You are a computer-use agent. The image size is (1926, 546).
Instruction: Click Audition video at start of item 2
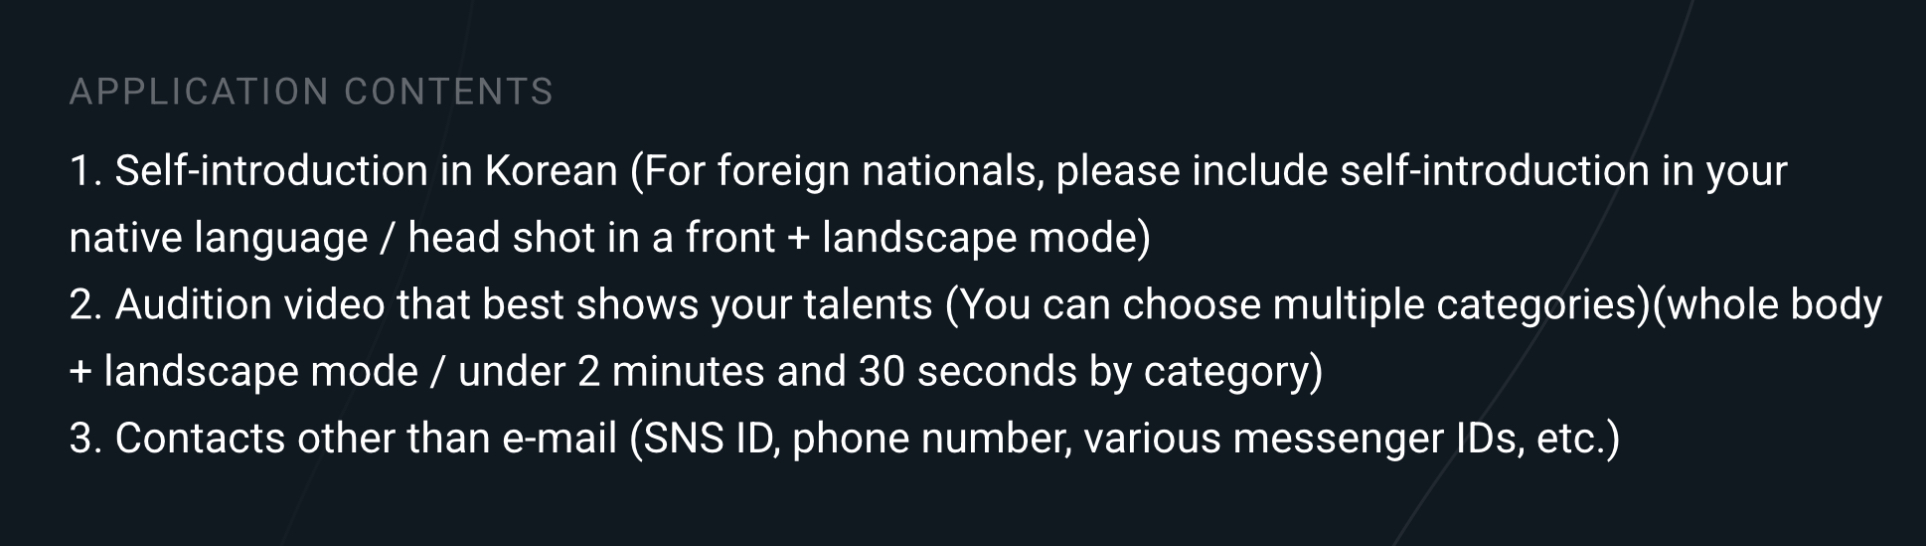point(250,305)
